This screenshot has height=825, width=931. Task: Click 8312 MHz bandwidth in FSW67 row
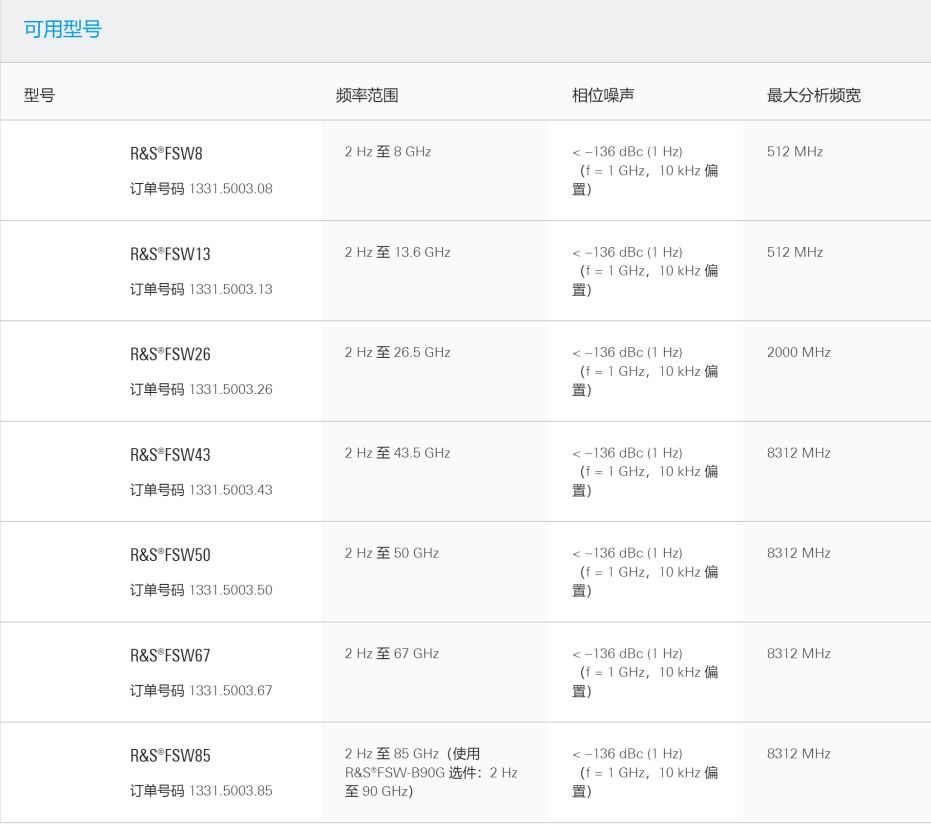(x=799, y=653)
